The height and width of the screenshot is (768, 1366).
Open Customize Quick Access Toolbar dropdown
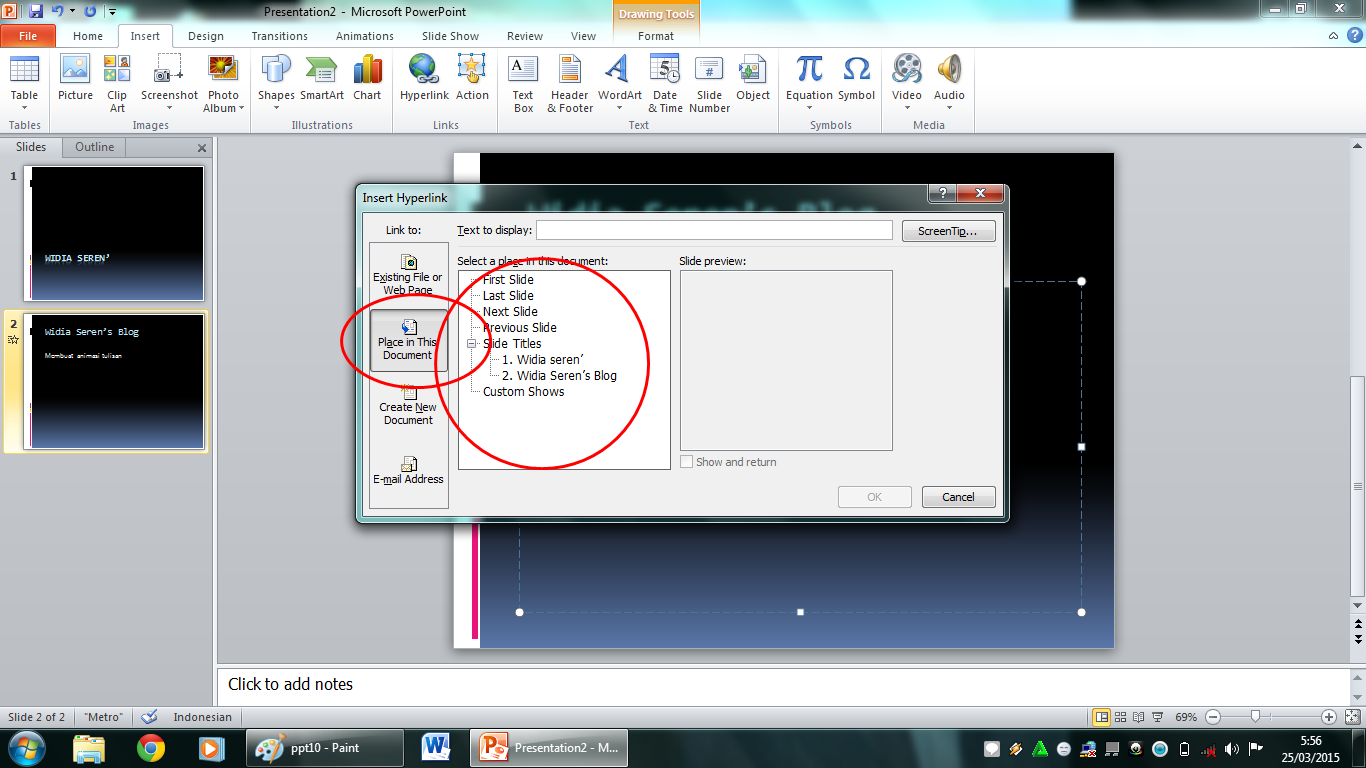[111, 12]
